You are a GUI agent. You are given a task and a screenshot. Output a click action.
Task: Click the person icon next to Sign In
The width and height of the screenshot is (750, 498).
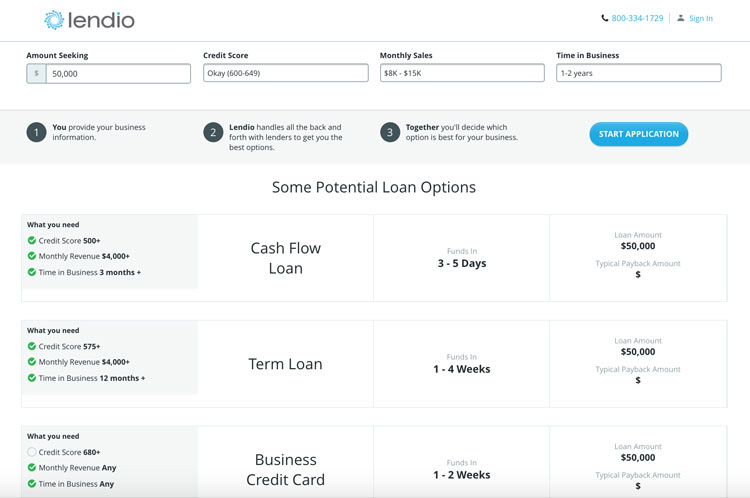click(x=681, y=18)
